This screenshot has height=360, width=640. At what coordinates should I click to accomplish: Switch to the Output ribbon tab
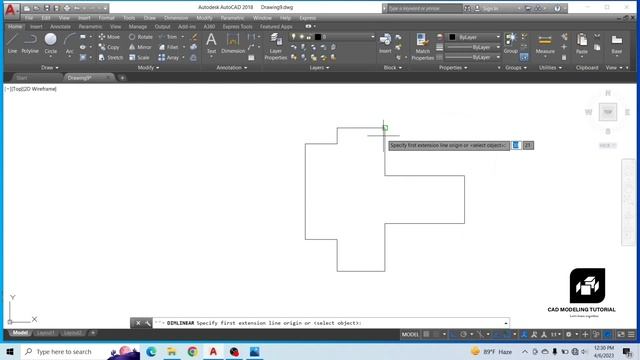click(162, 27)
